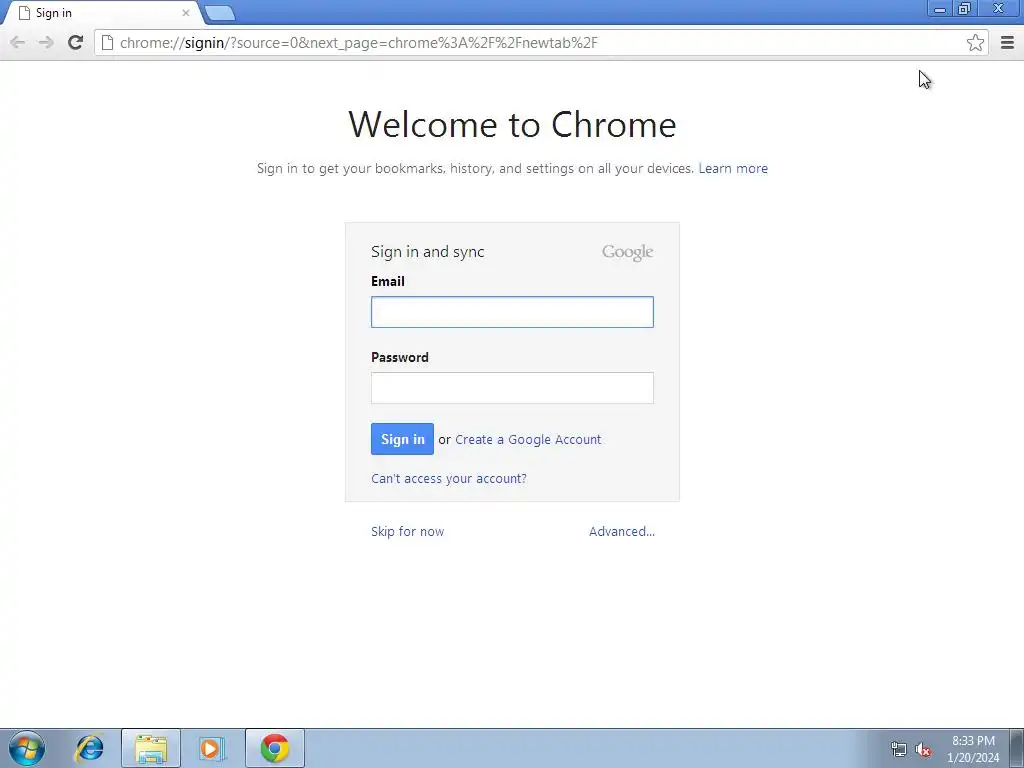Close the Chrome window
Image resolution: width=1024 pixels, height=768 pixels.
pyautogui.click(x=999, y=8)
